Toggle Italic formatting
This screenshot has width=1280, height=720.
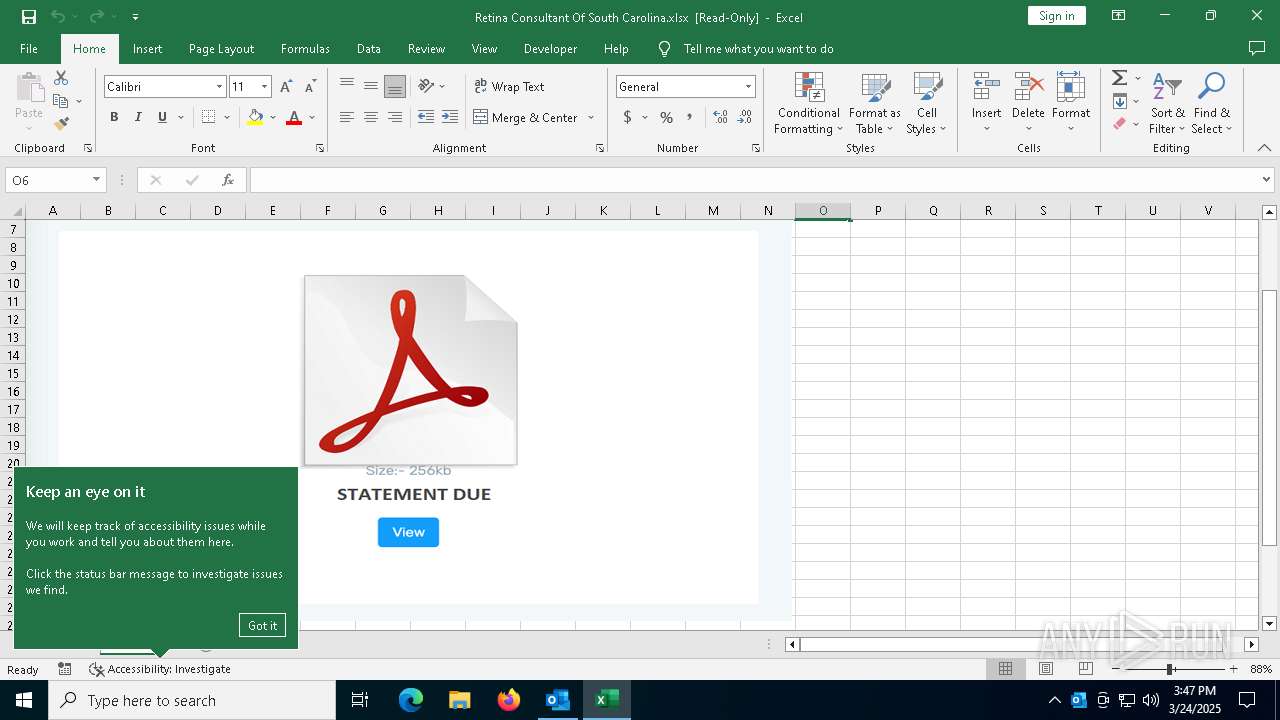(138, 117)
